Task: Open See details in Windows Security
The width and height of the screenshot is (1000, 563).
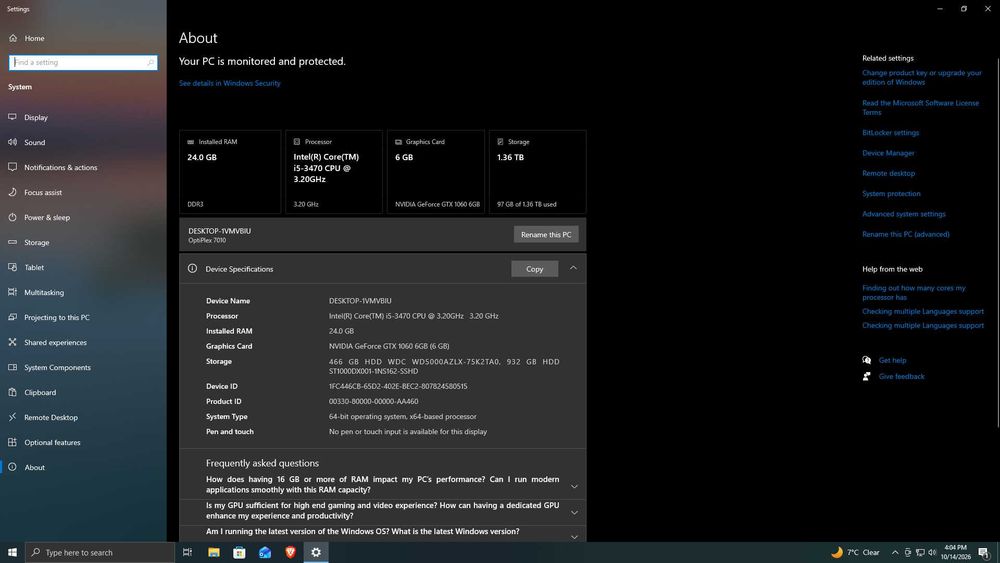Action: pyautogui.click(x=230, y=84)
